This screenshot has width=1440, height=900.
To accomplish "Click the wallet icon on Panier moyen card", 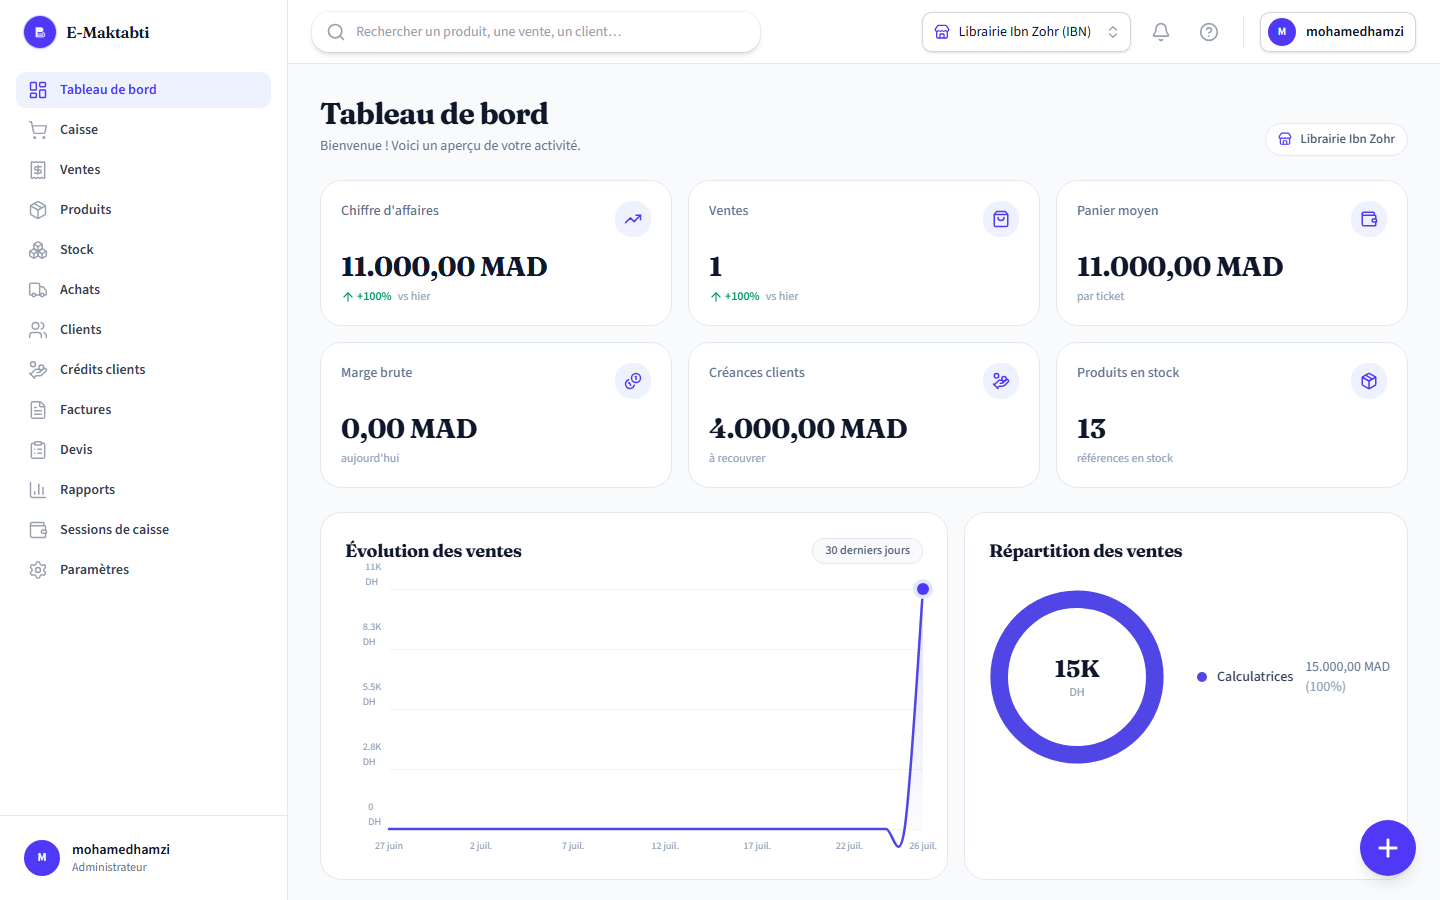I will 1369,219.
